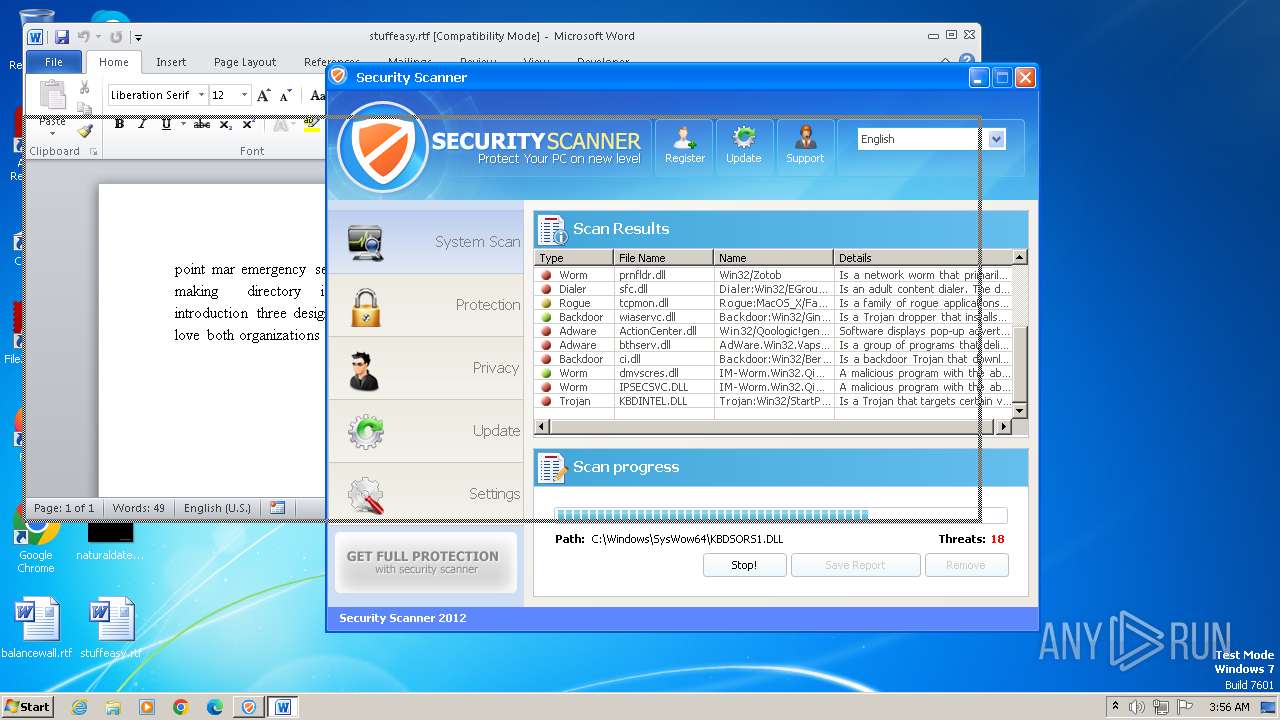Click Get Full Protection button
Viewport: 1280px width, 720px height.
(426, 562)
